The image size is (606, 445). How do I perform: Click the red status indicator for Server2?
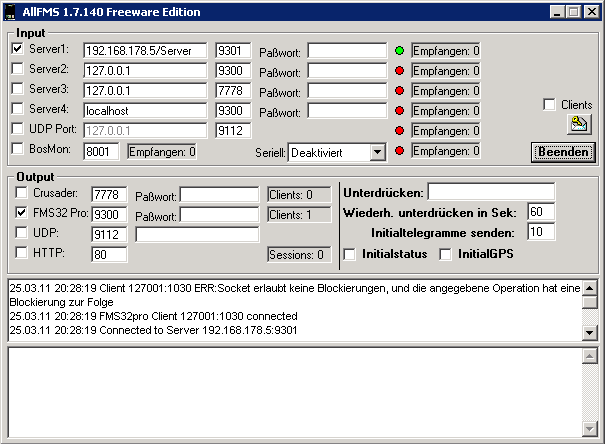pos(399,70)
